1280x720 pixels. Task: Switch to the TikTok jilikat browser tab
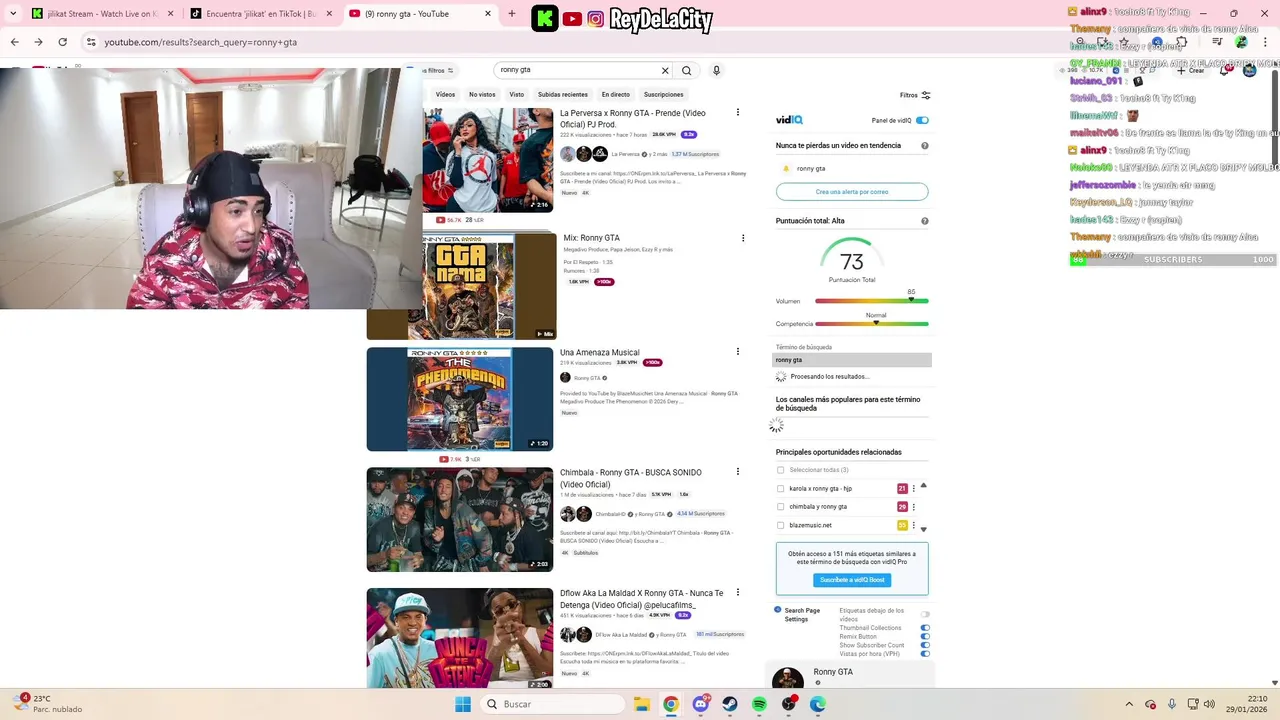[x=260, y=14]
